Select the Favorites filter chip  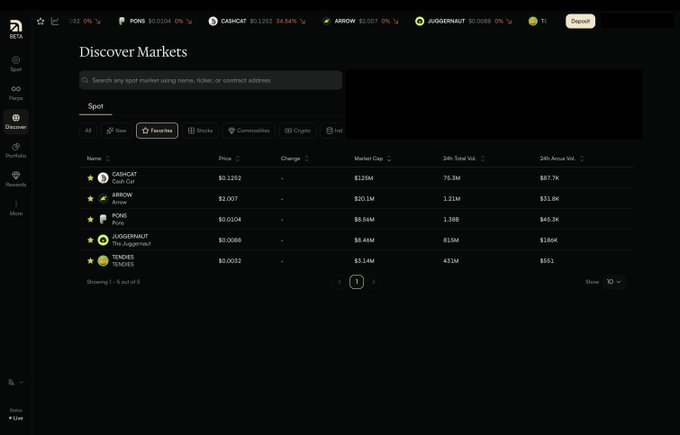coord(157,131)
